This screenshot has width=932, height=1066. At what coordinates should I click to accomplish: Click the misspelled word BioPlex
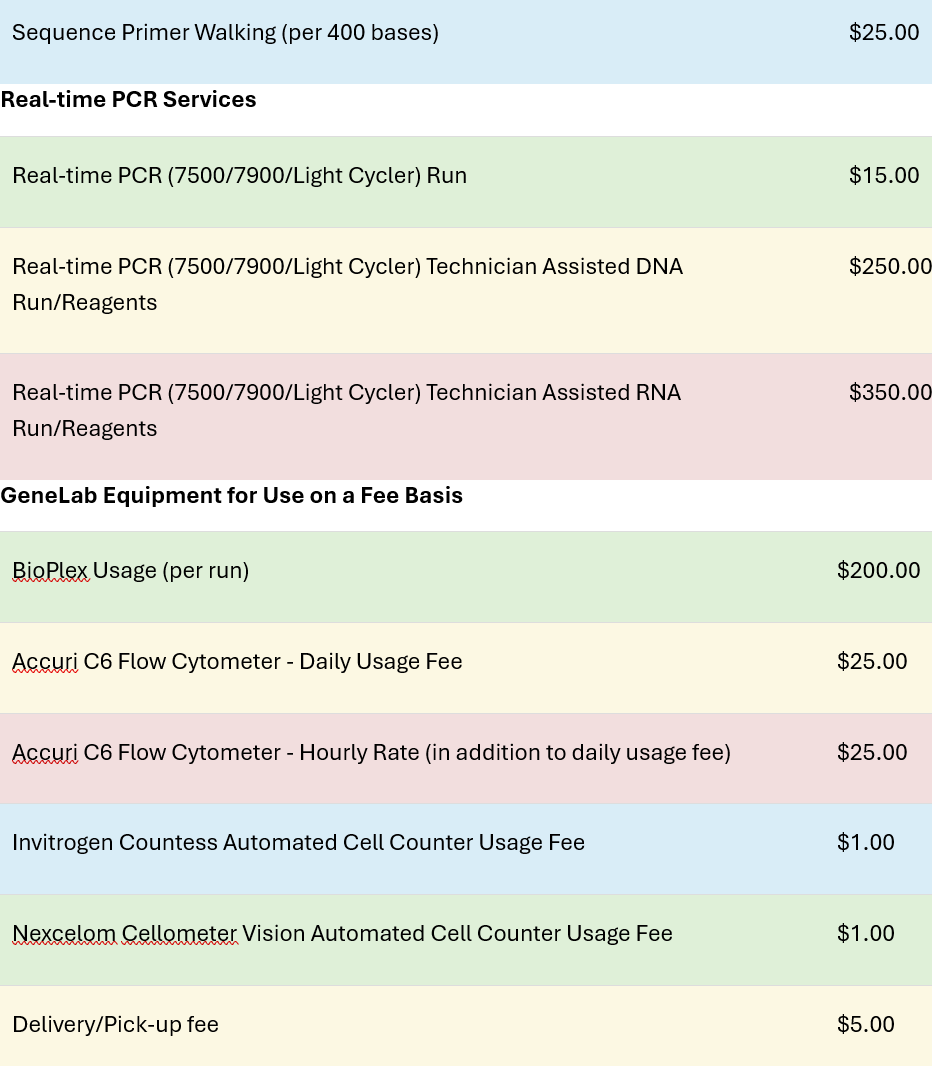50,571
